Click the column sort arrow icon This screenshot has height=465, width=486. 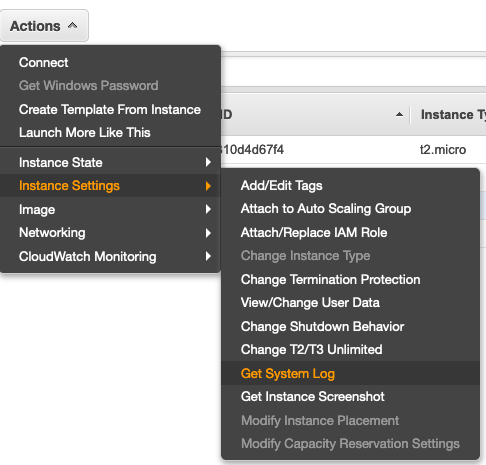[399, 115]
